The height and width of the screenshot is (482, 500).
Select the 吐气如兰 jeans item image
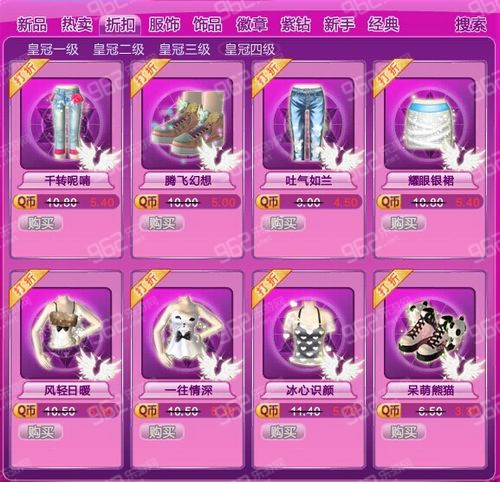point(309,124)
